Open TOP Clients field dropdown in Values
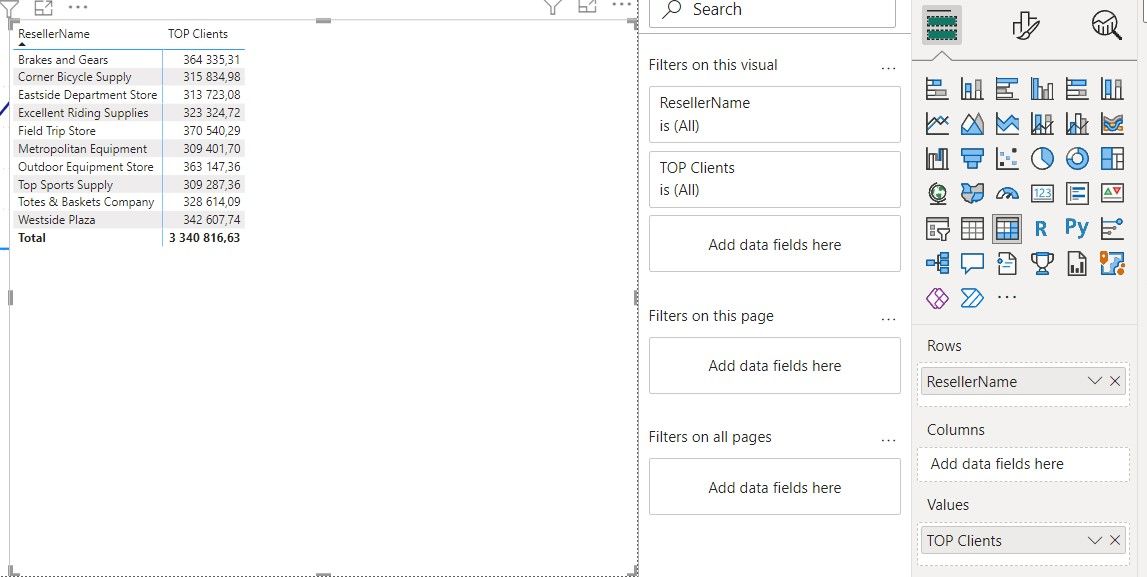 1094,540
